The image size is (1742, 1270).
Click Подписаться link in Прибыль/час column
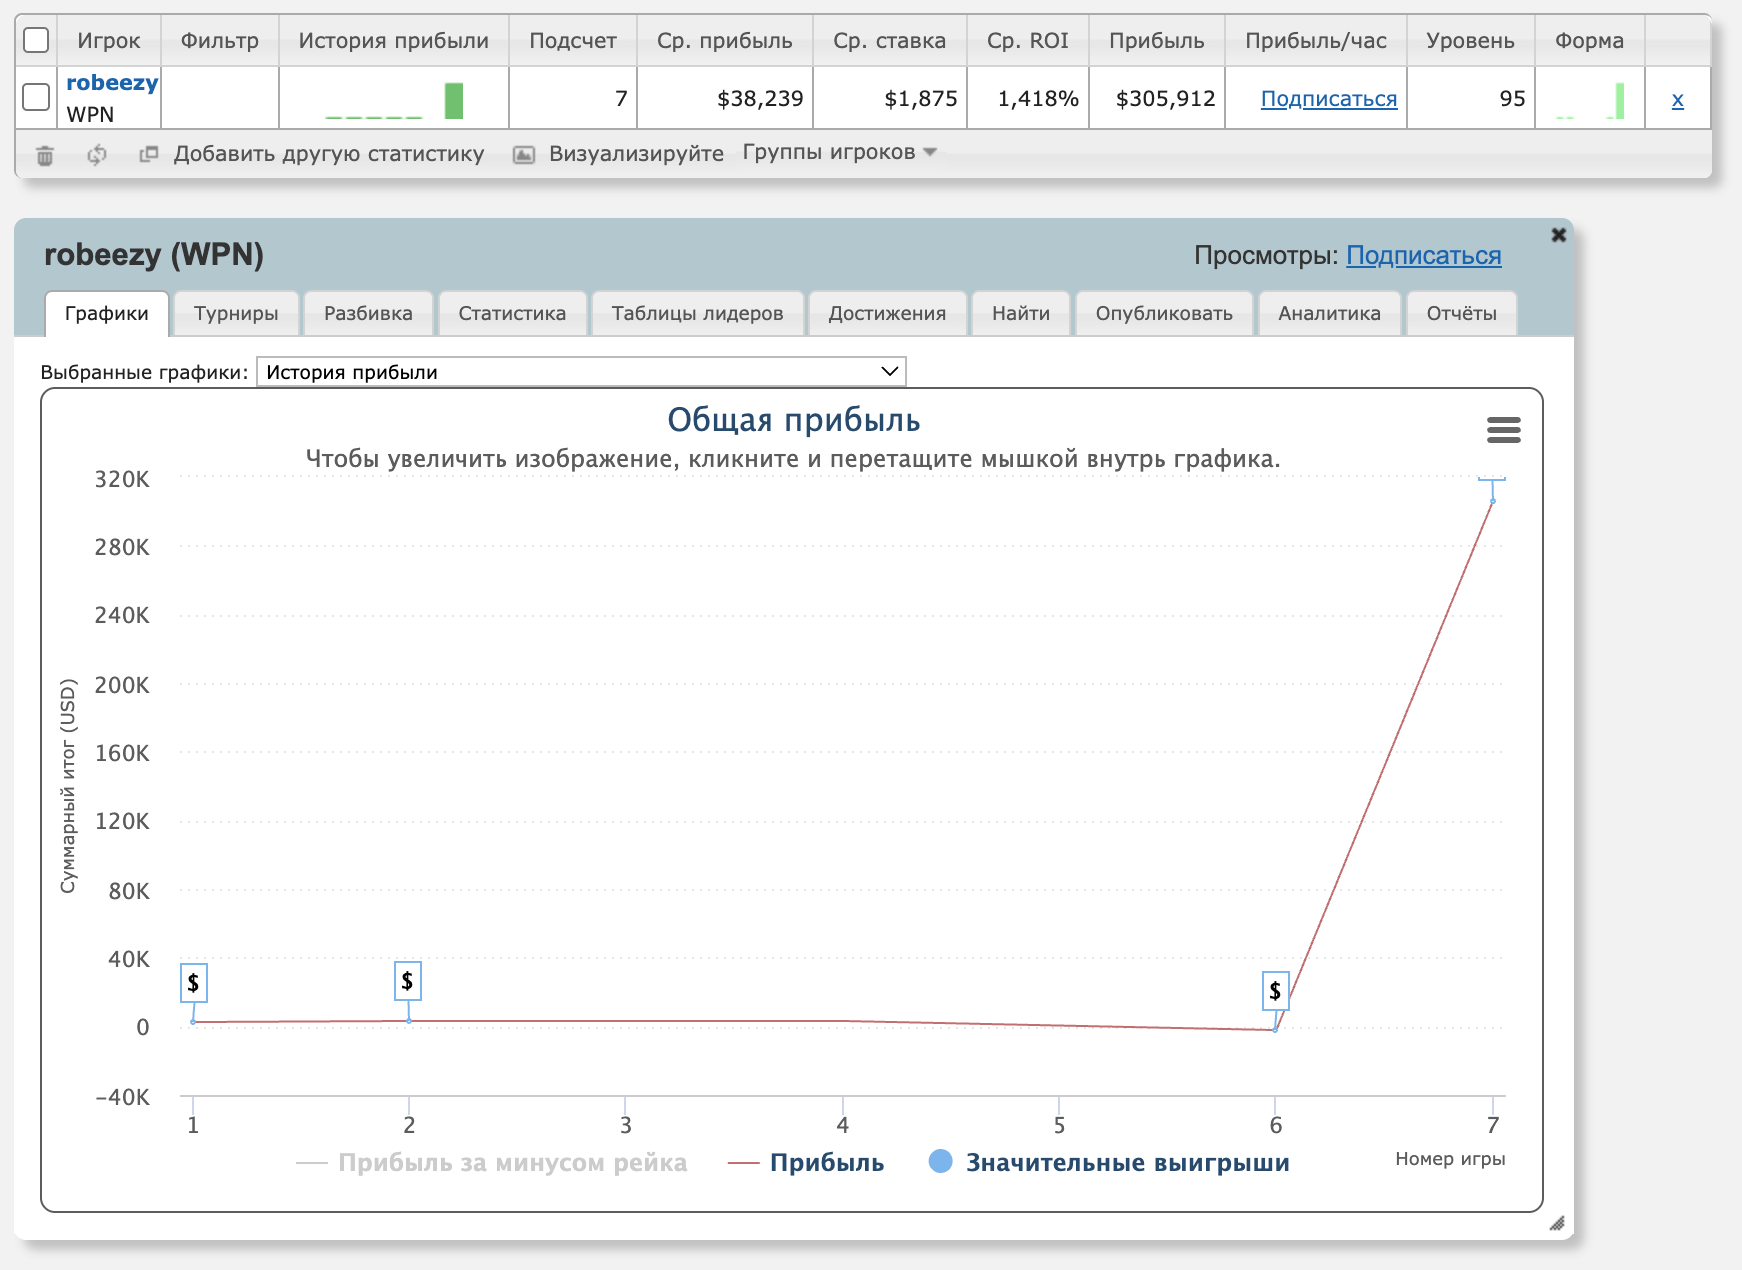pos(1328,98)
